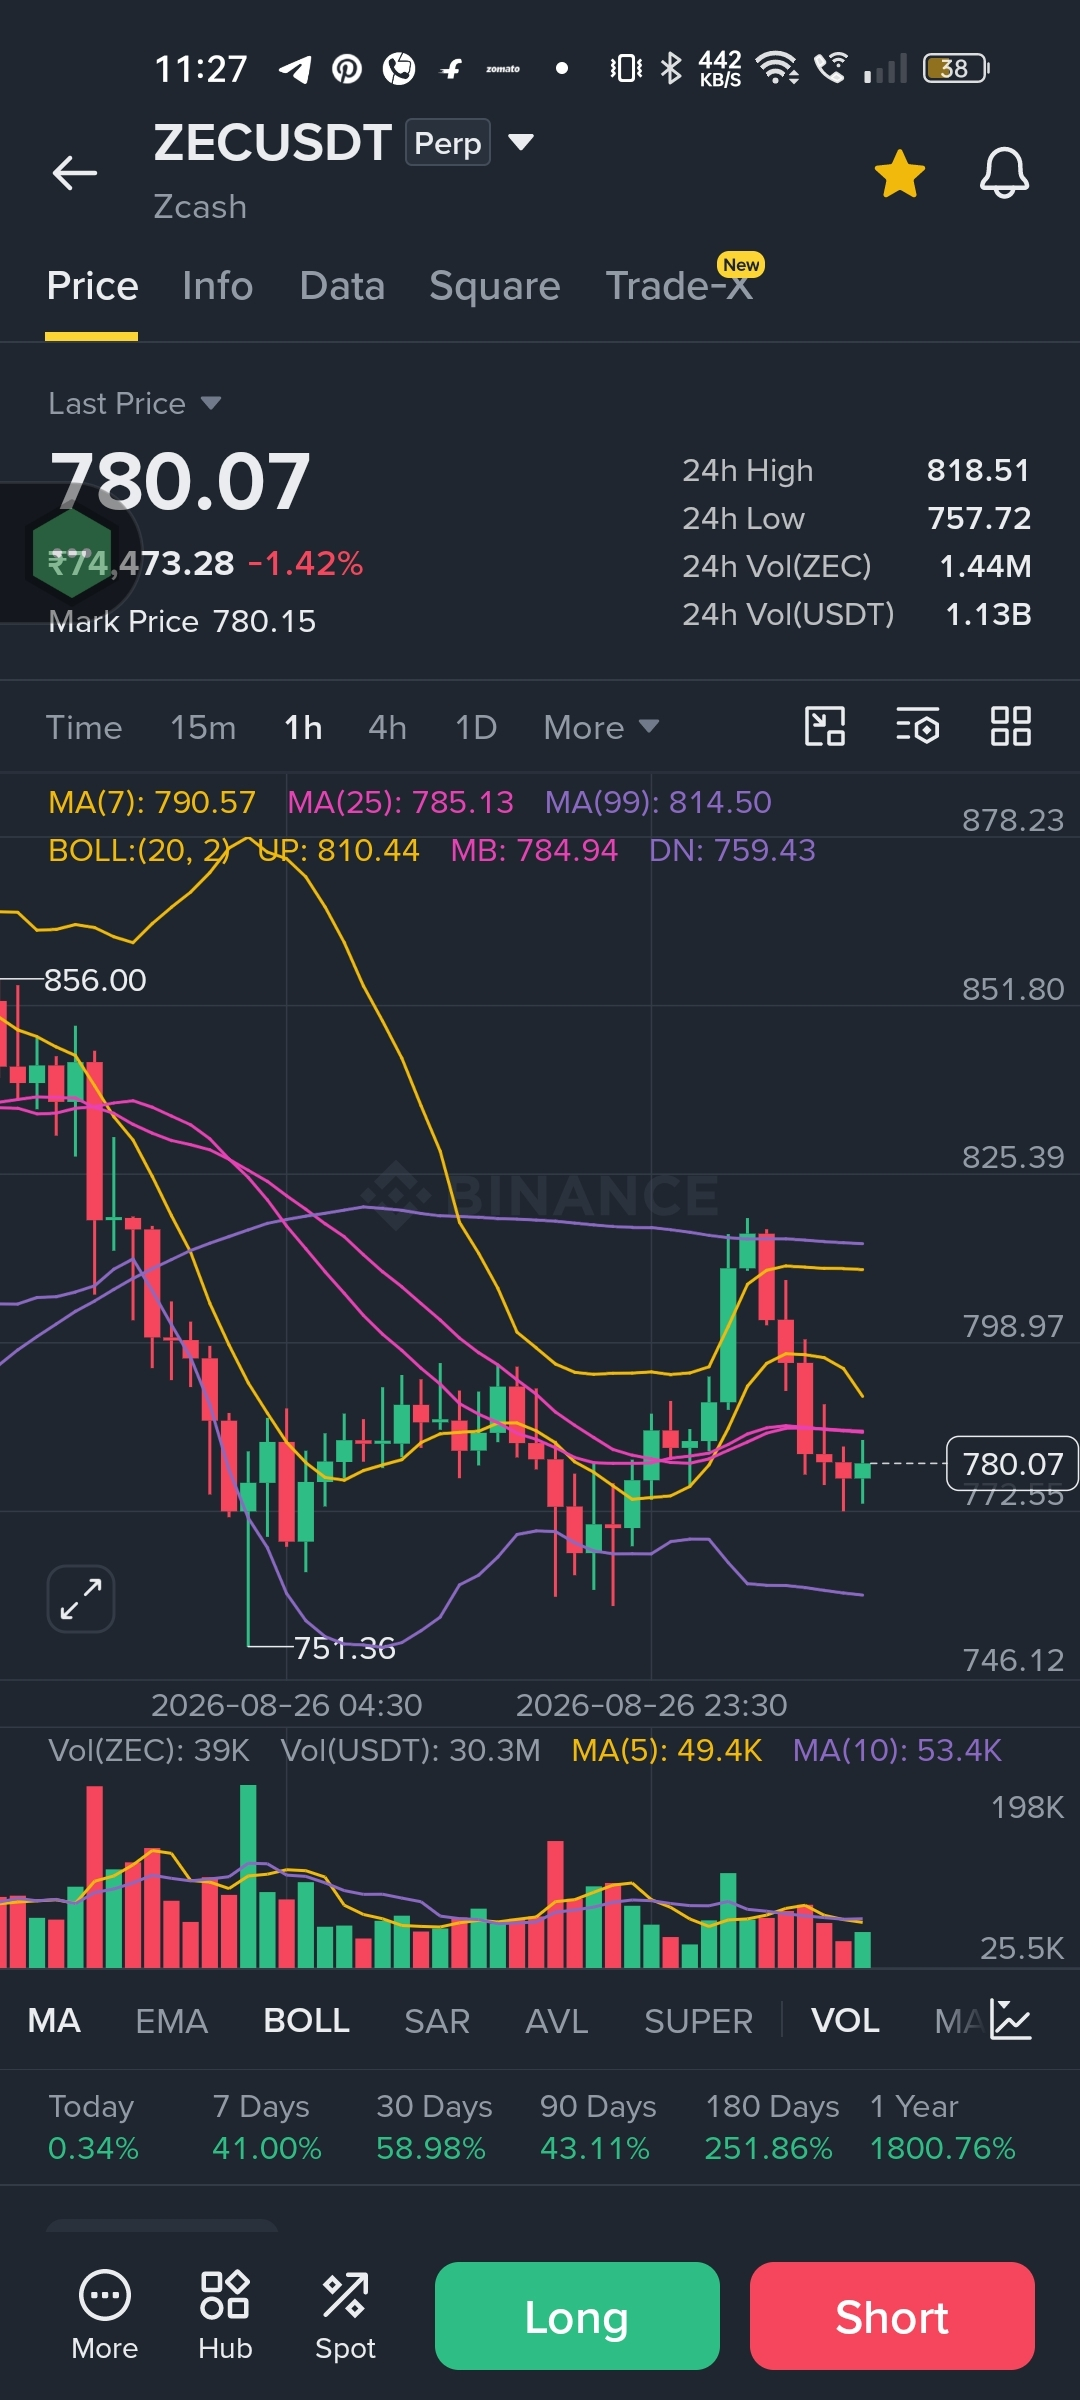Tap the 1 Year 1800.76% return
The height and width of the screenshot is (2400, 1080).
click(942, 2127)
